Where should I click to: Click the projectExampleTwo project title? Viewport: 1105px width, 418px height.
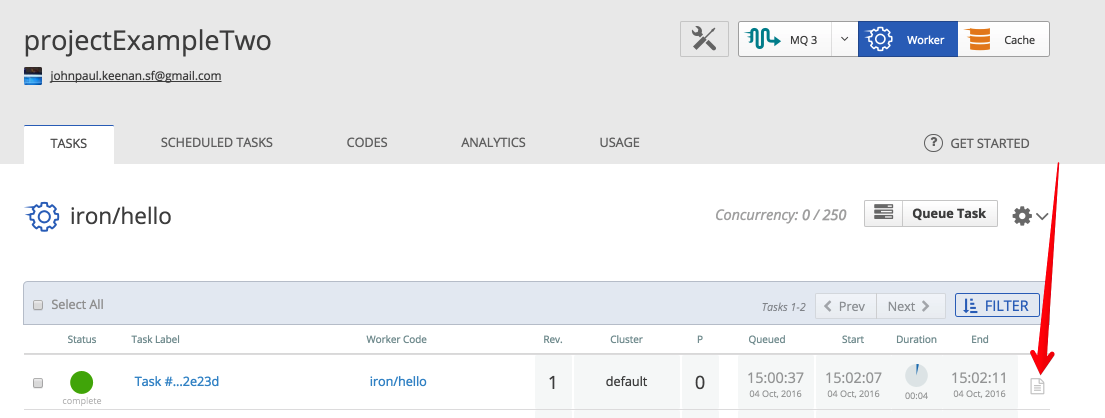click(x=147, y=42)
